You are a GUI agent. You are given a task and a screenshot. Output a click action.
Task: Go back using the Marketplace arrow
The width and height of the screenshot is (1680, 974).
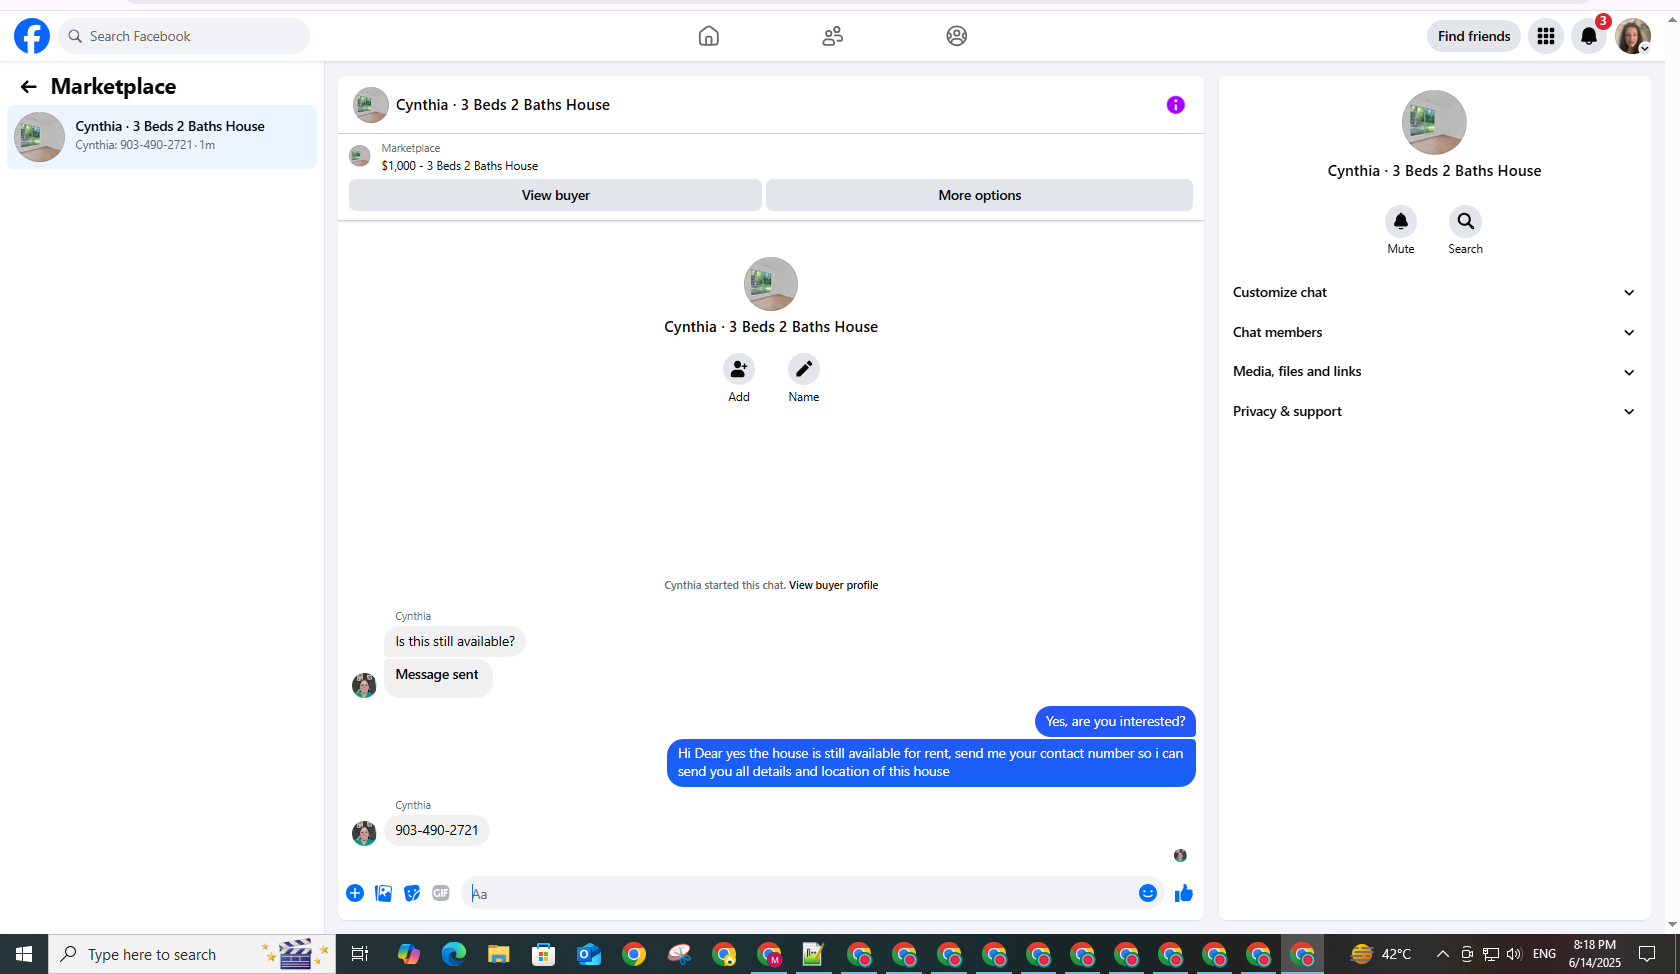(29, 87)
